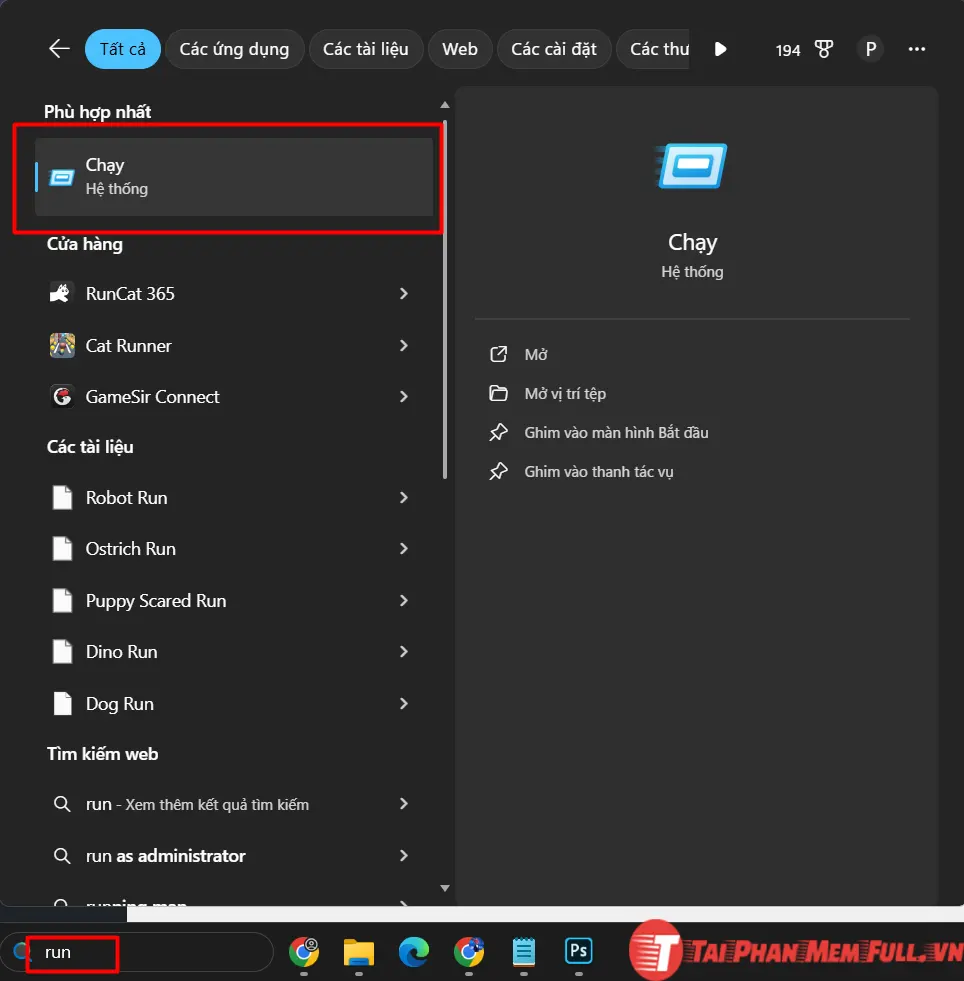Screen dimensions: 964x981
Task: Click the rewards trophy icon
Action: point(824,49)
